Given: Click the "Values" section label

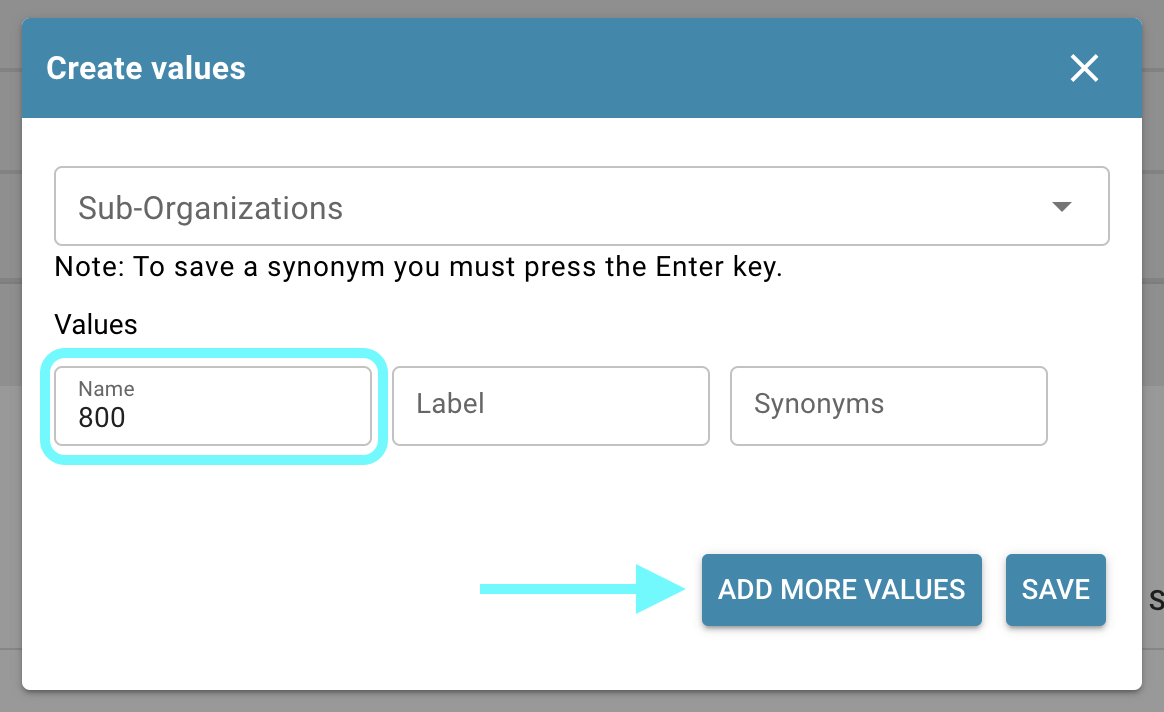Looking at the screenshot, I should tap(96, 324).
